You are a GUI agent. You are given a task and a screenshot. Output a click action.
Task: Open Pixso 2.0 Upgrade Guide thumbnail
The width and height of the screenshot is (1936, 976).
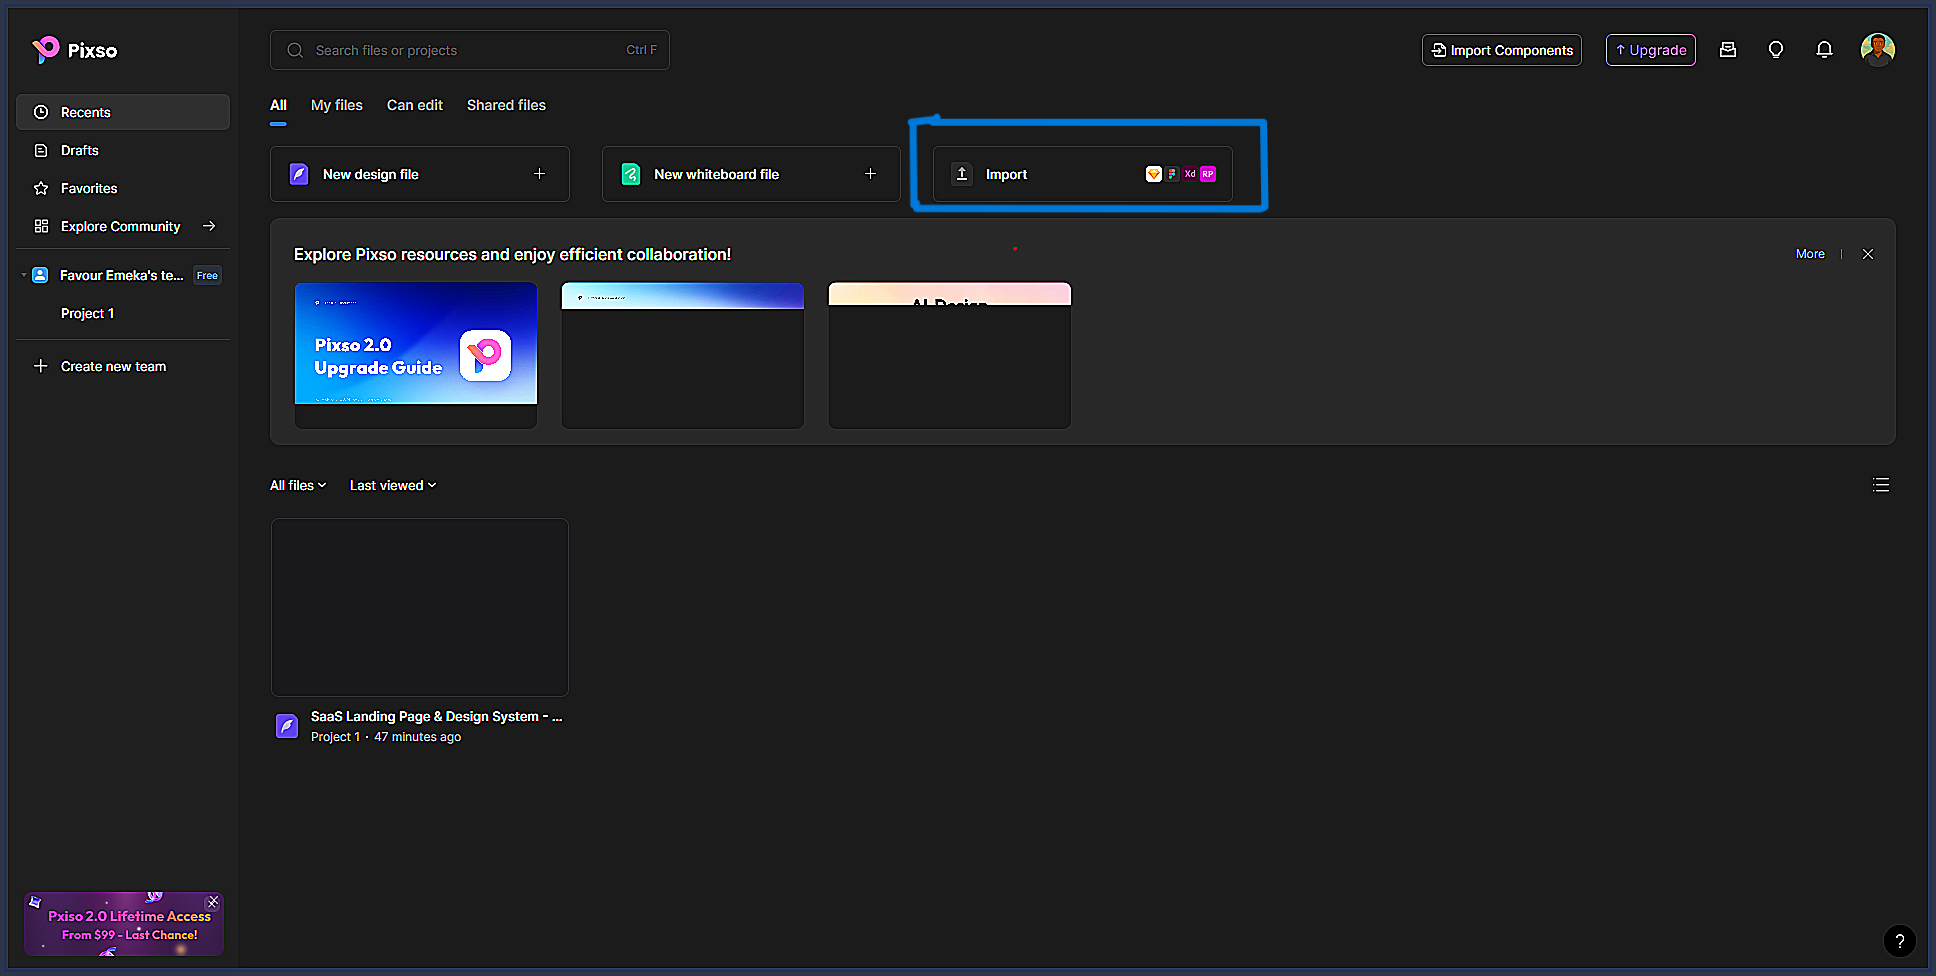coord(416,355)
